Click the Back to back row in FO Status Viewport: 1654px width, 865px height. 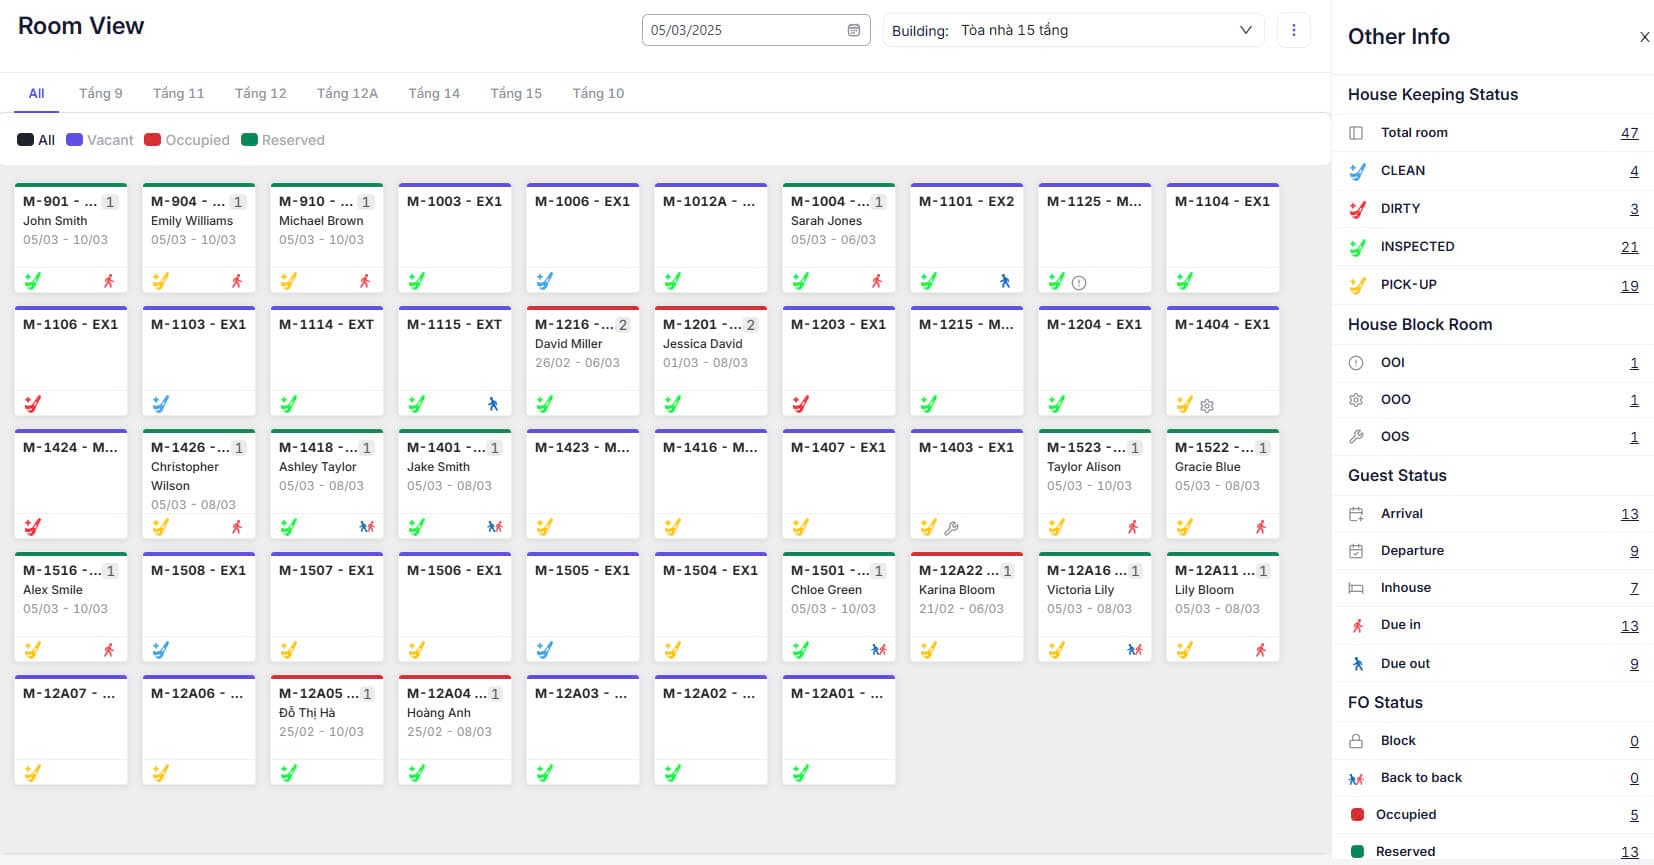tap(1493, 778)
